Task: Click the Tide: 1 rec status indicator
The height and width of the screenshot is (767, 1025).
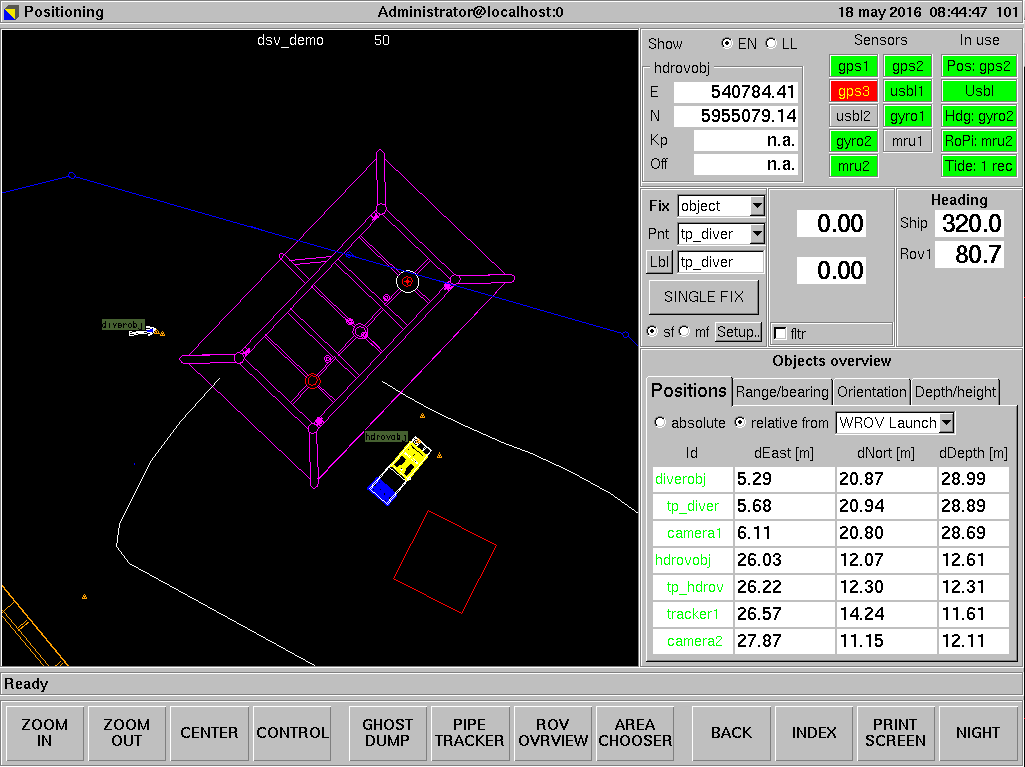Action: [979, 166]
